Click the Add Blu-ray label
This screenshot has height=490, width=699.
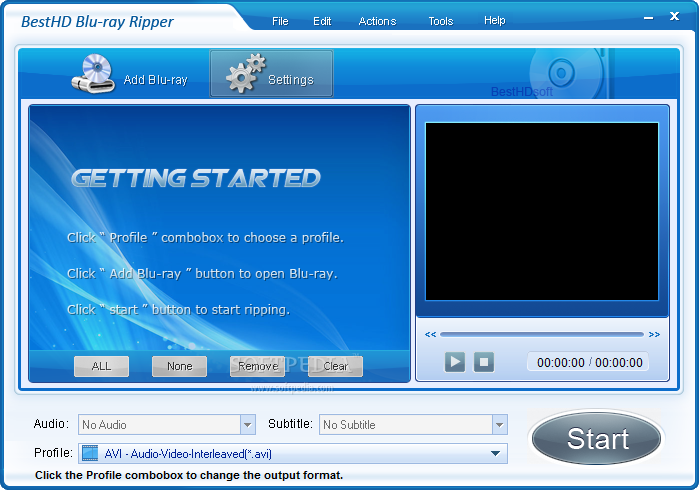point(156,80)
